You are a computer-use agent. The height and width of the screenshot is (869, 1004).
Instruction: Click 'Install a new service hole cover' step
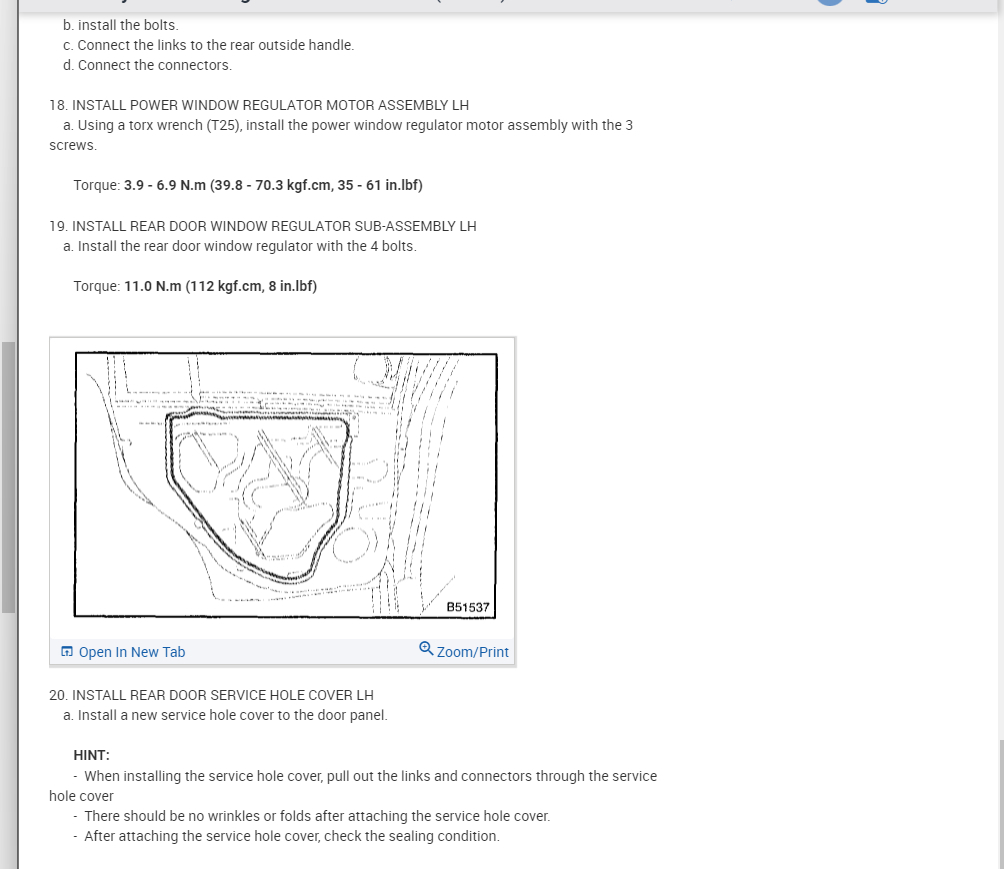[x=225, y=715]
